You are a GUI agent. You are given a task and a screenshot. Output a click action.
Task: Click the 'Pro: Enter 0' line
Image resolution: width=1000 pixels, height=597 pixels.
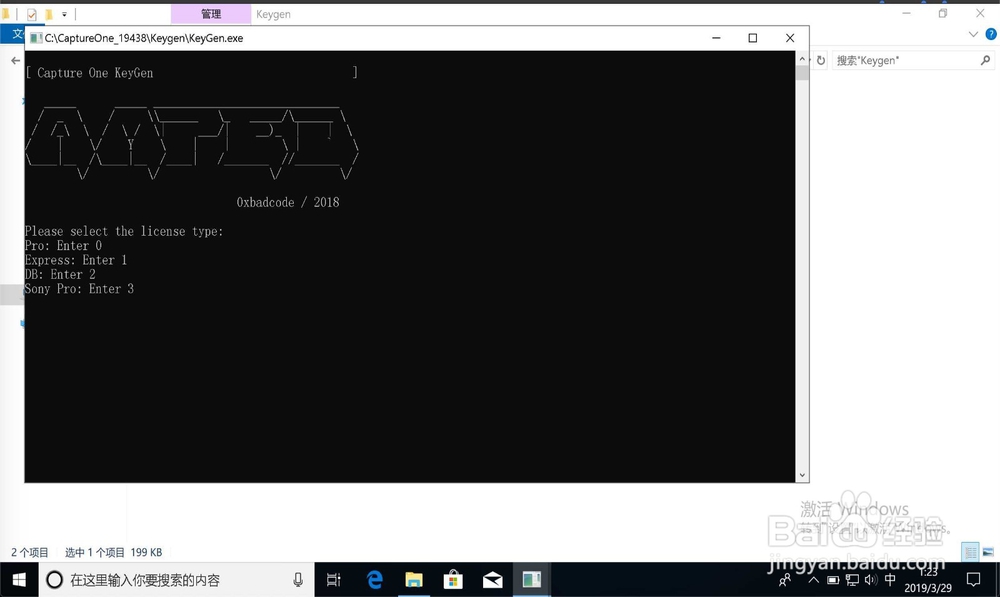pyautogui.click(x=63, y=246)
